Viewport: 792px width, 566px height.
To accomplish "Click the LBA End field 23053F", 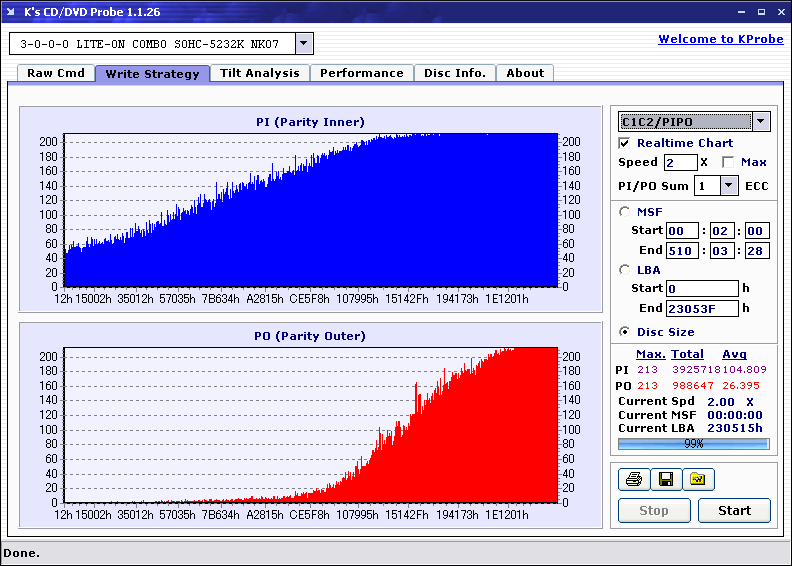I will click(x=702, y=308).
